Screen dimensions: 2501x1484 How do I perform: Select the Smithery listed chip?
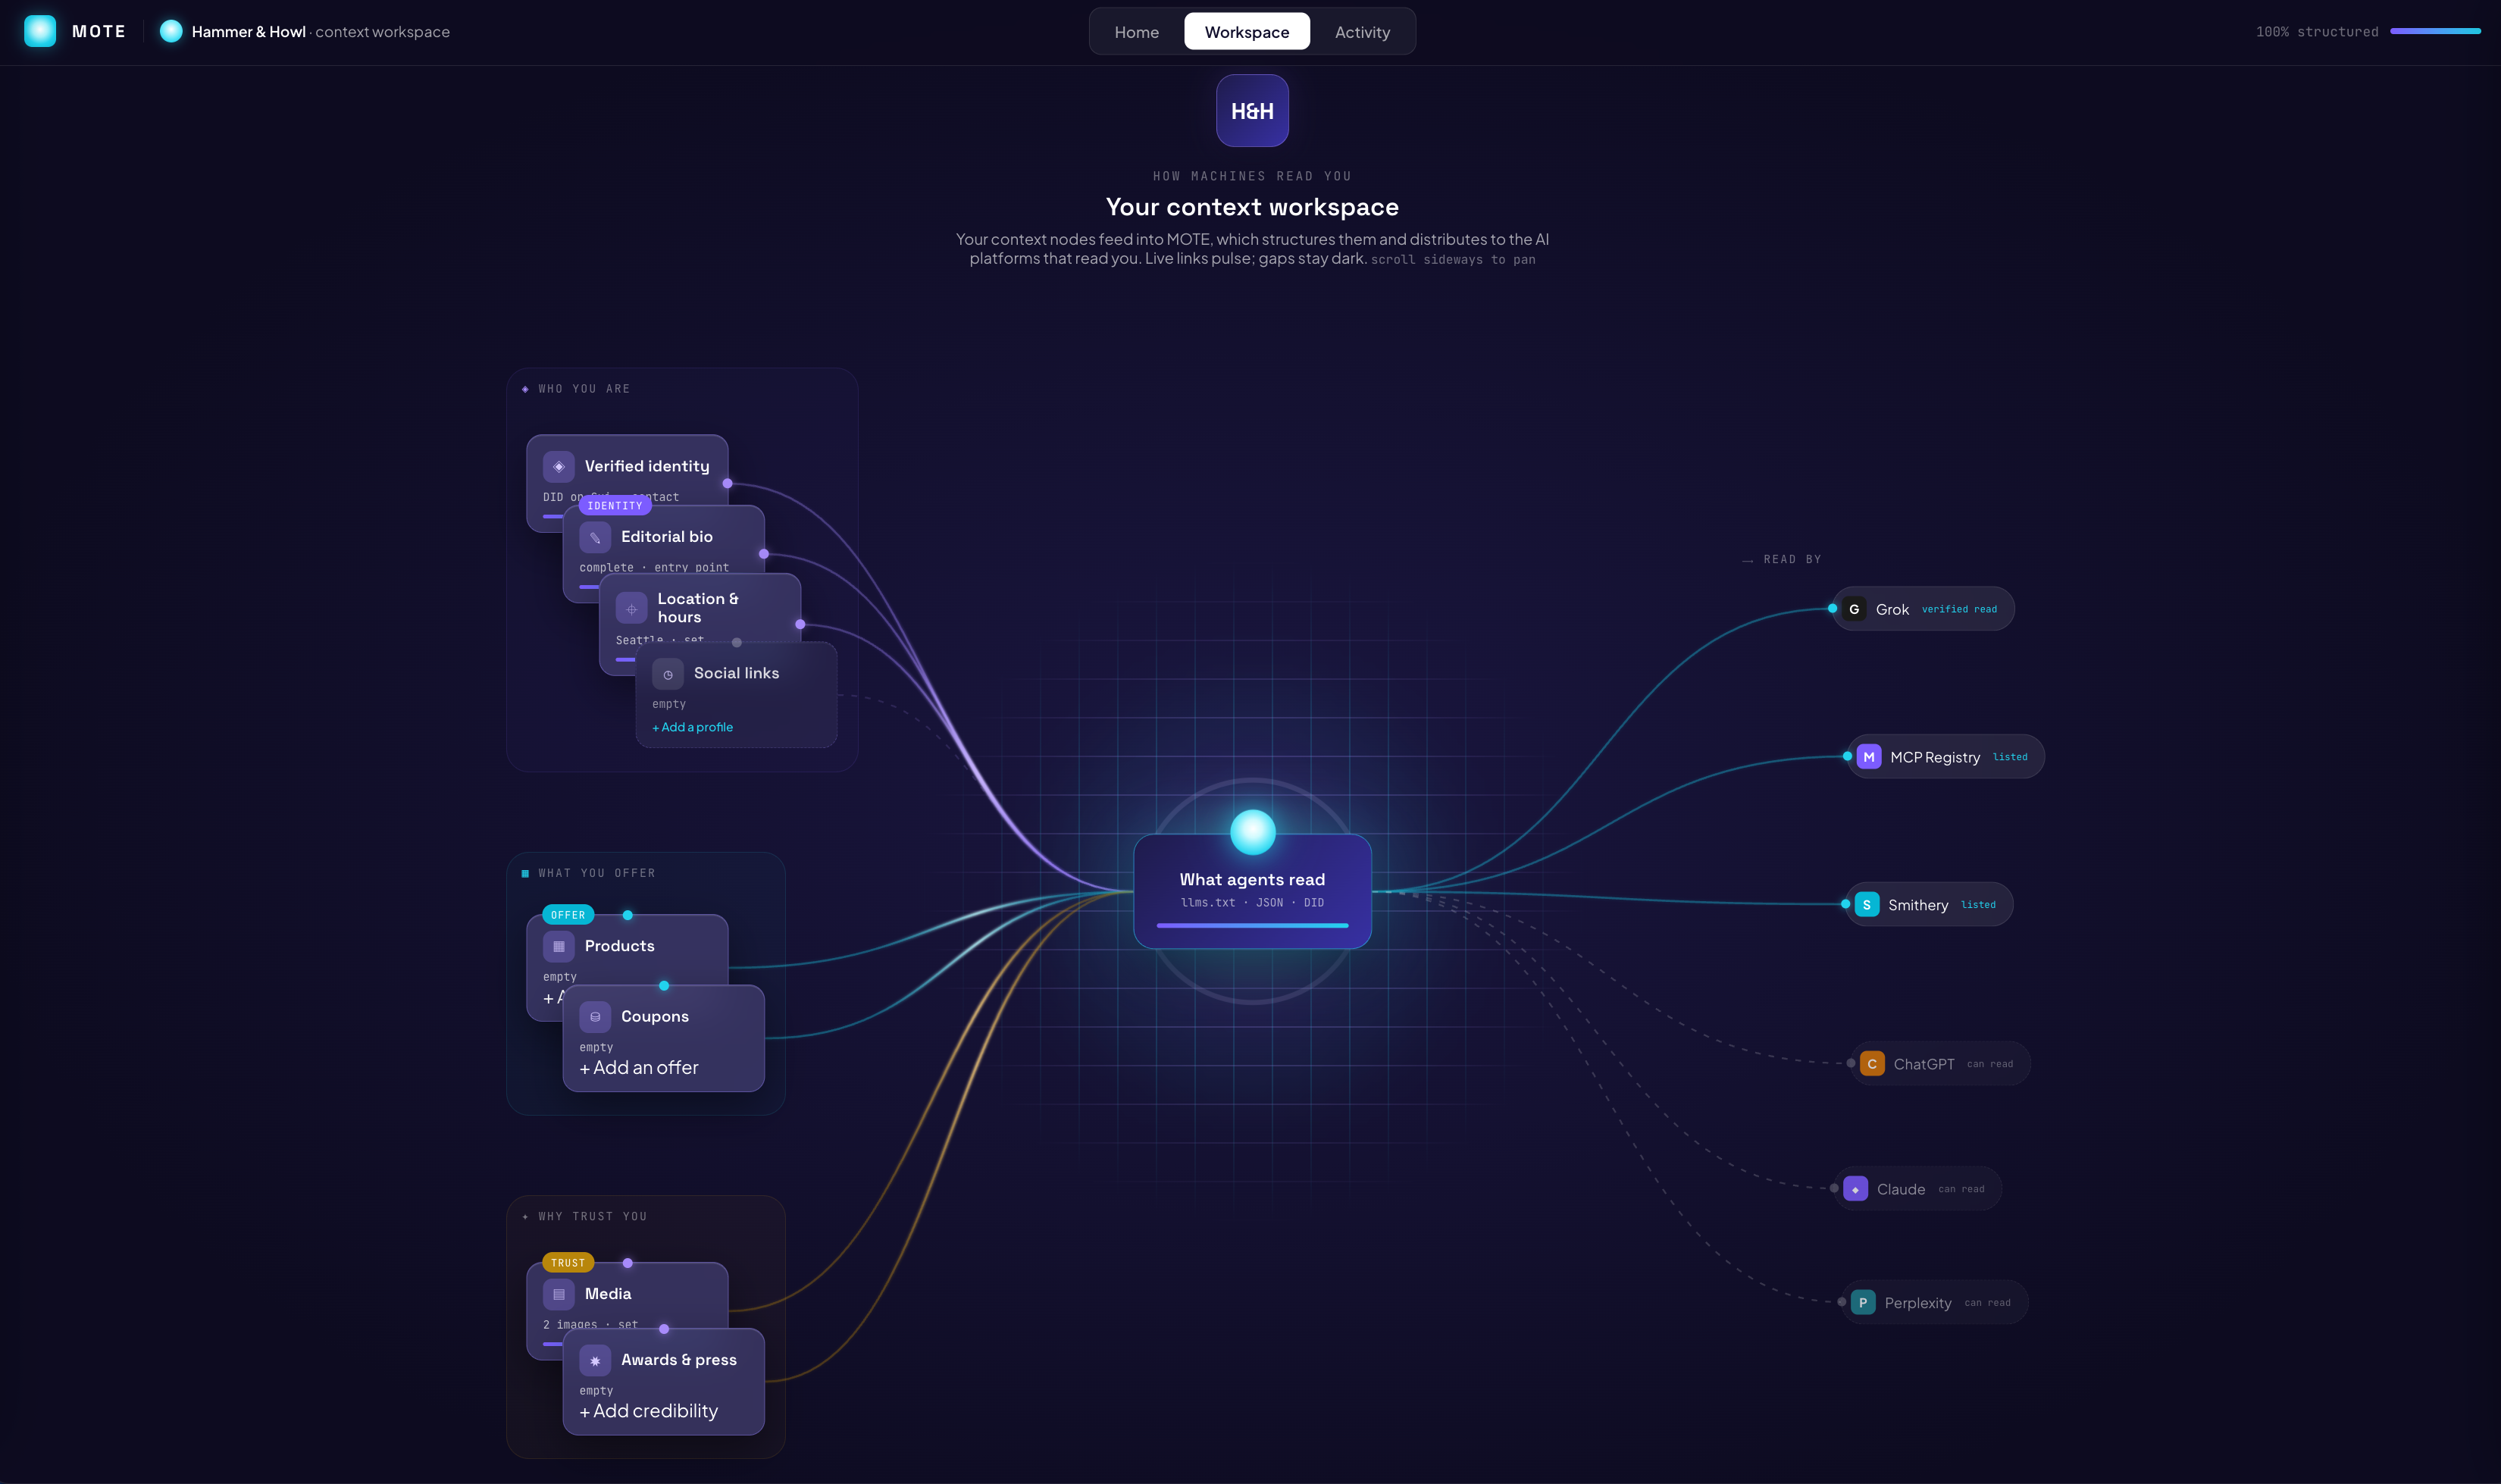1929,905
